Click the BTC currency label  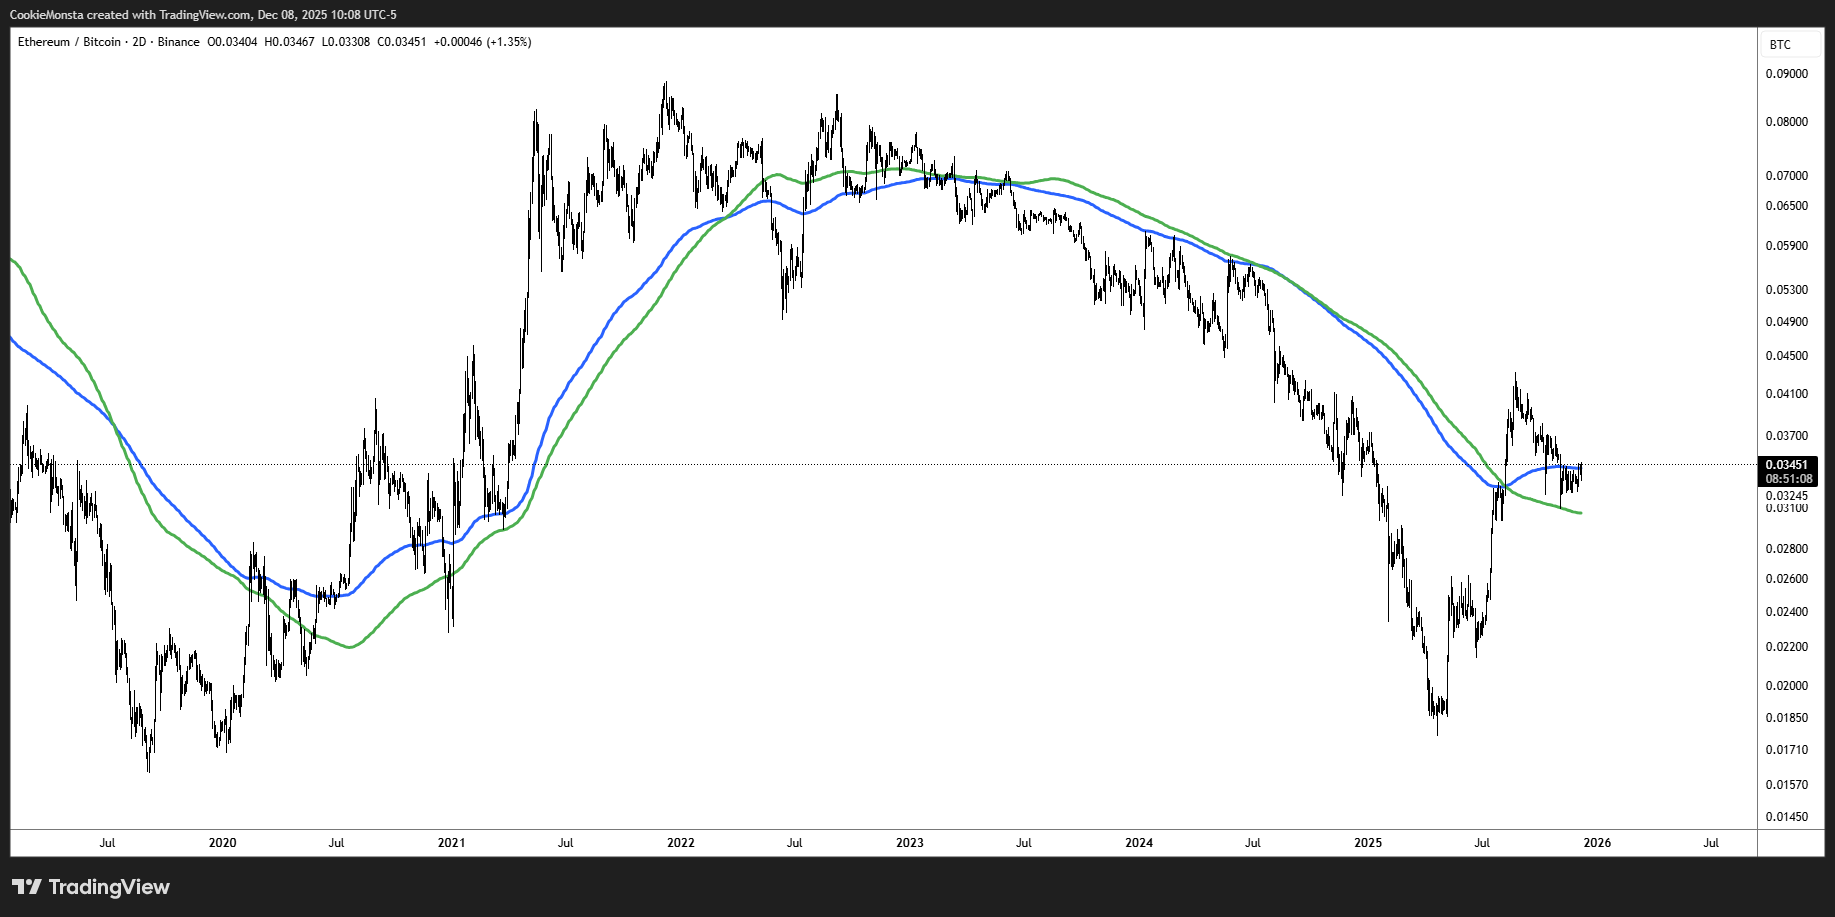1780,45
